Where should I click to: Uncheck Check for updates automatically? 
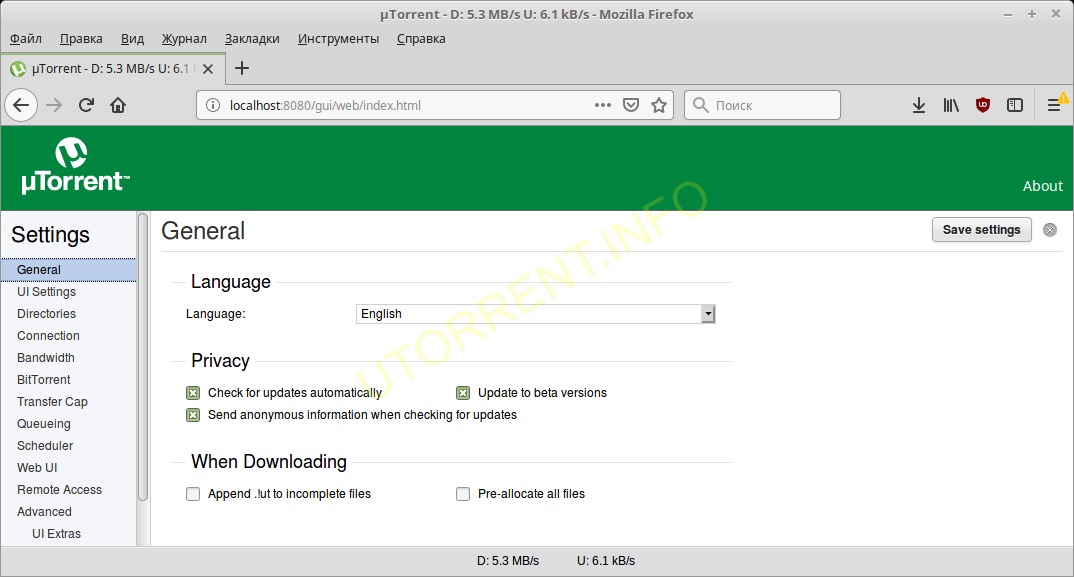[x=193, y=393]
